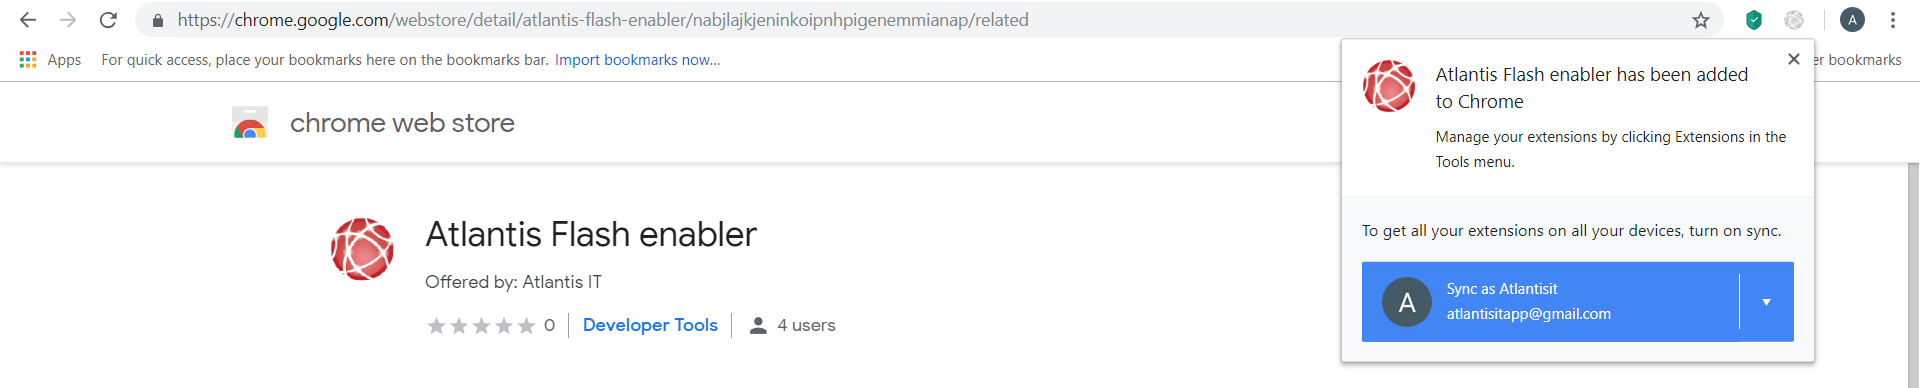
Task: Click the forward navigation arrow
Action: coord(68,20)
